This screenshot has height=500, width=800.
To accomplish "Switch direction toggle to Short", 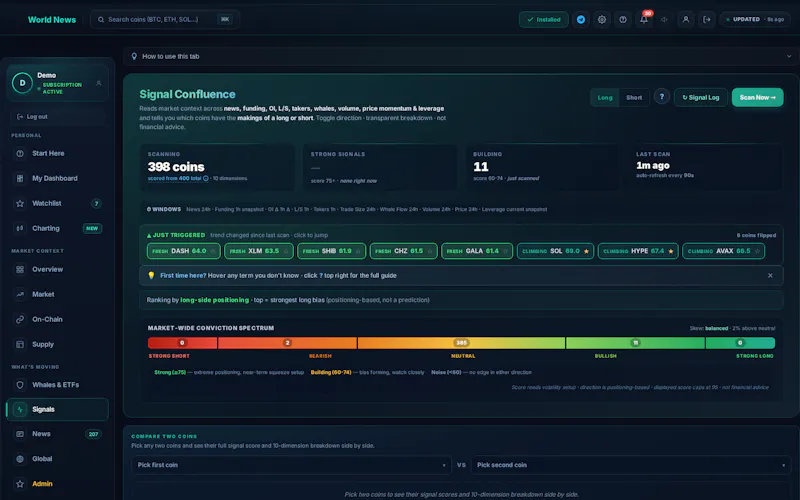I will coord(634,97).
